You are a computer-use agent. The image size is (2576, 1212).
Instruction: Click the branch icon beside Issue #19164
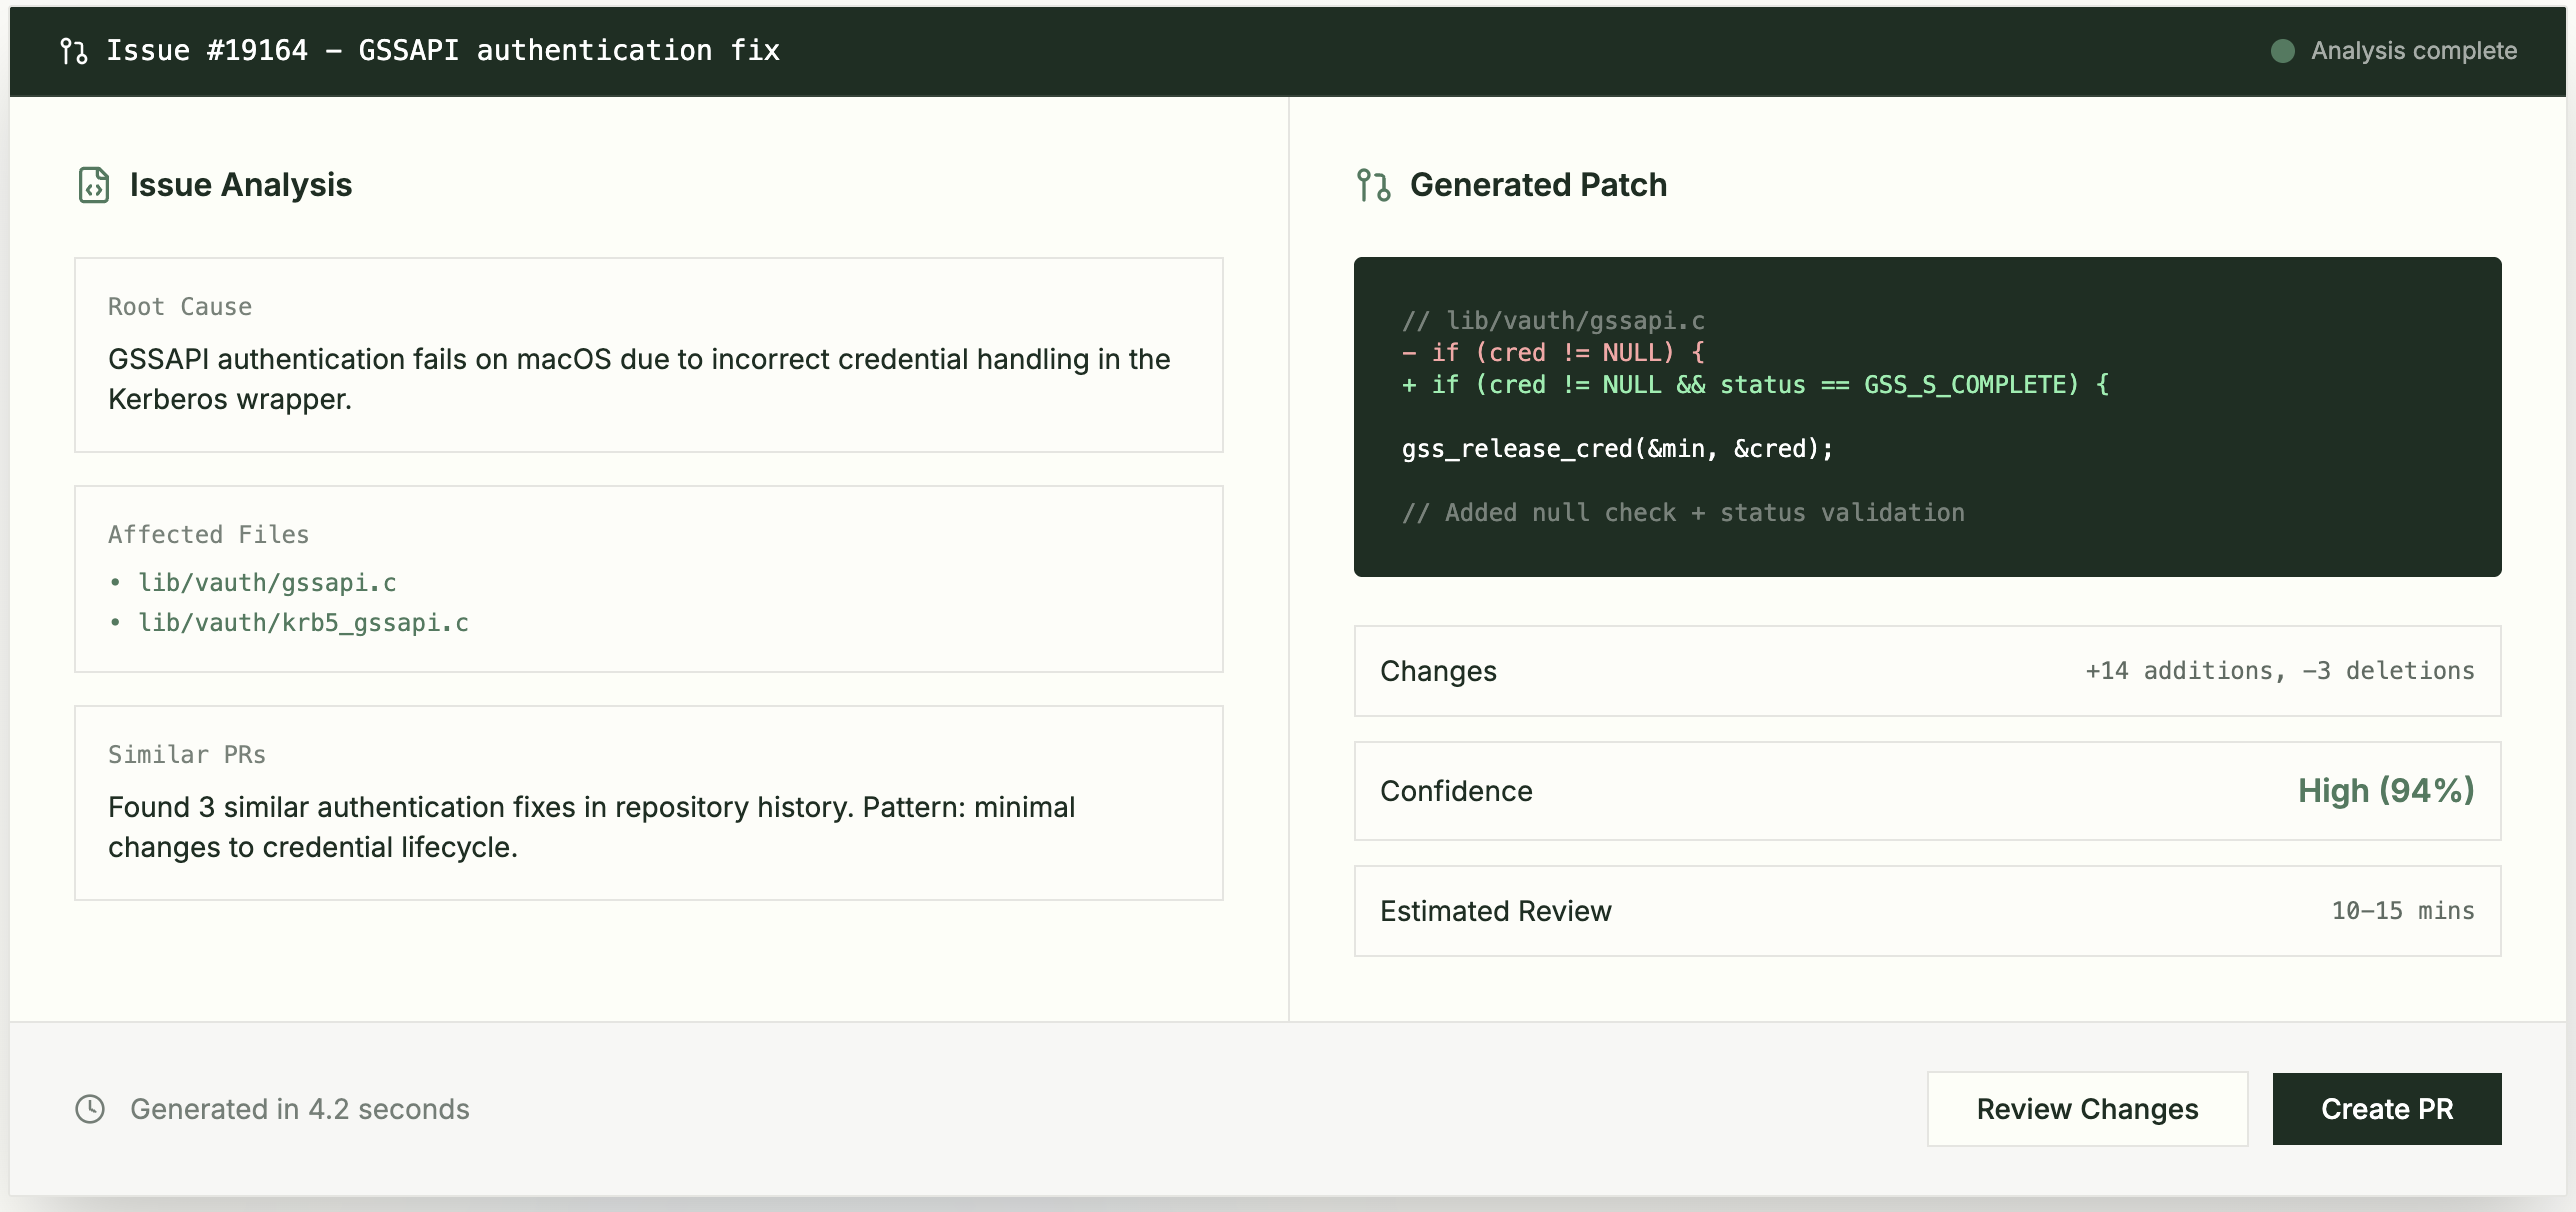[73, 50]
